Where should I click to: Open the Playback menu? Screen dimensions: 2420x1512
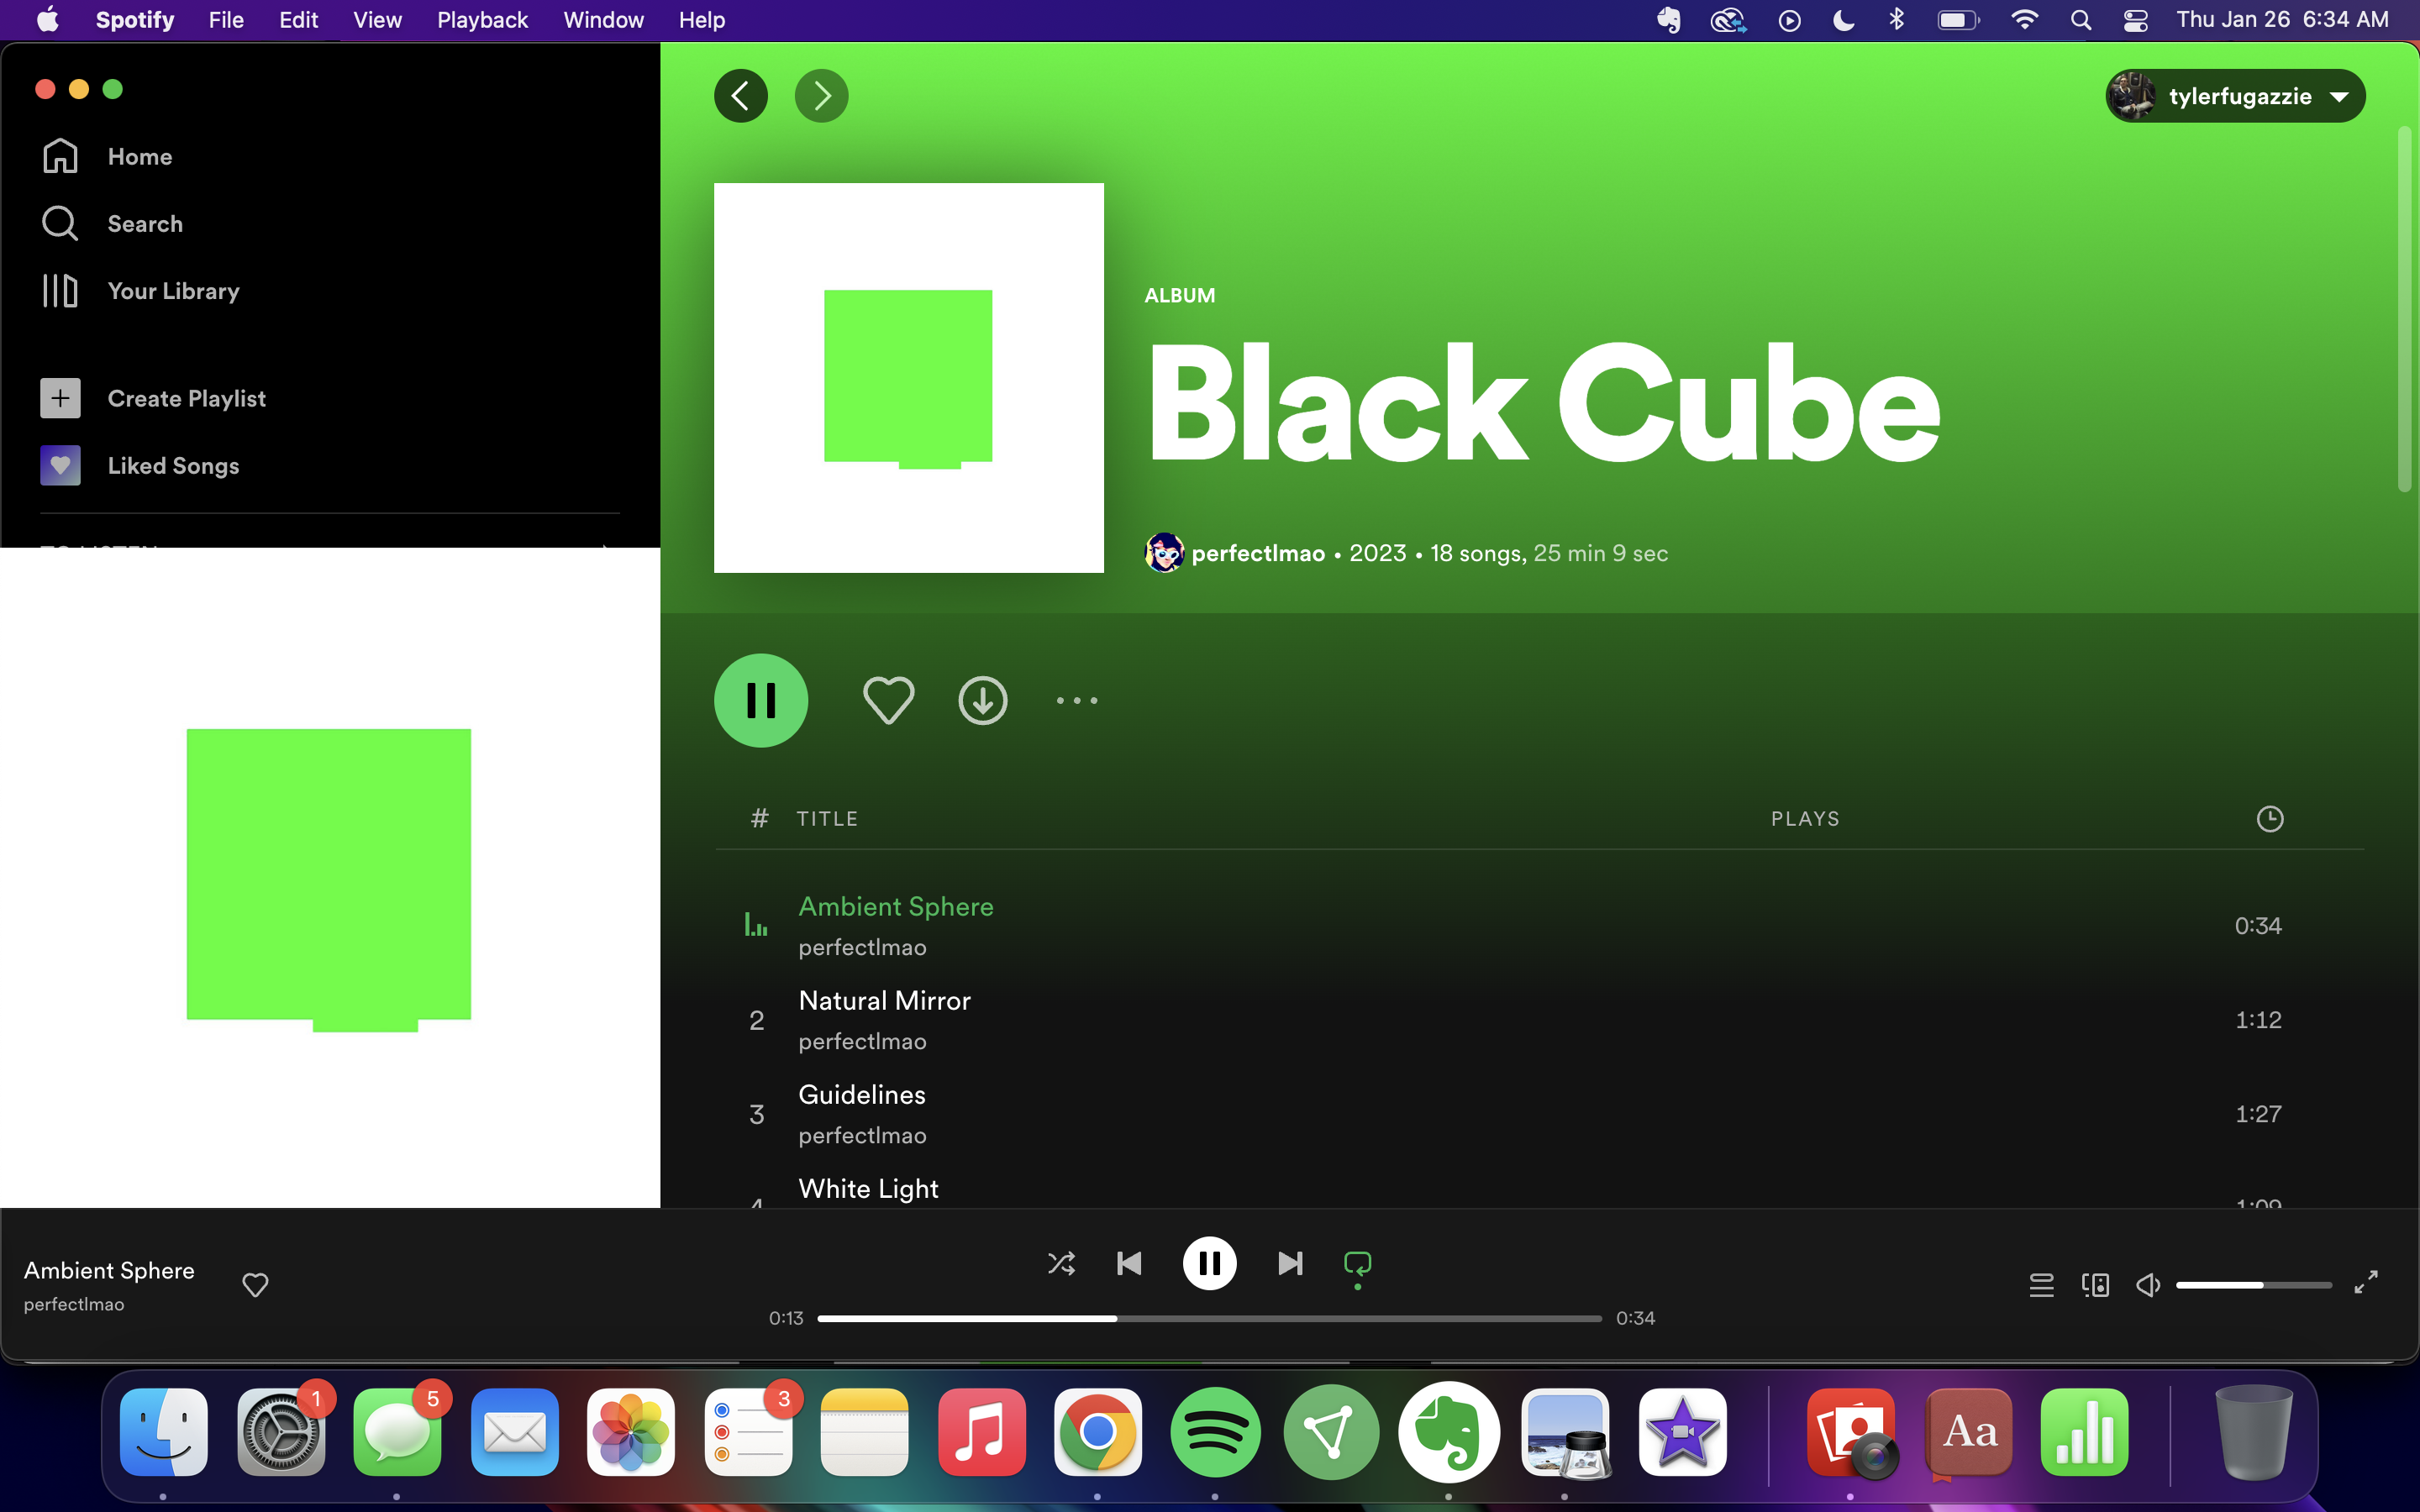(482, 20)
